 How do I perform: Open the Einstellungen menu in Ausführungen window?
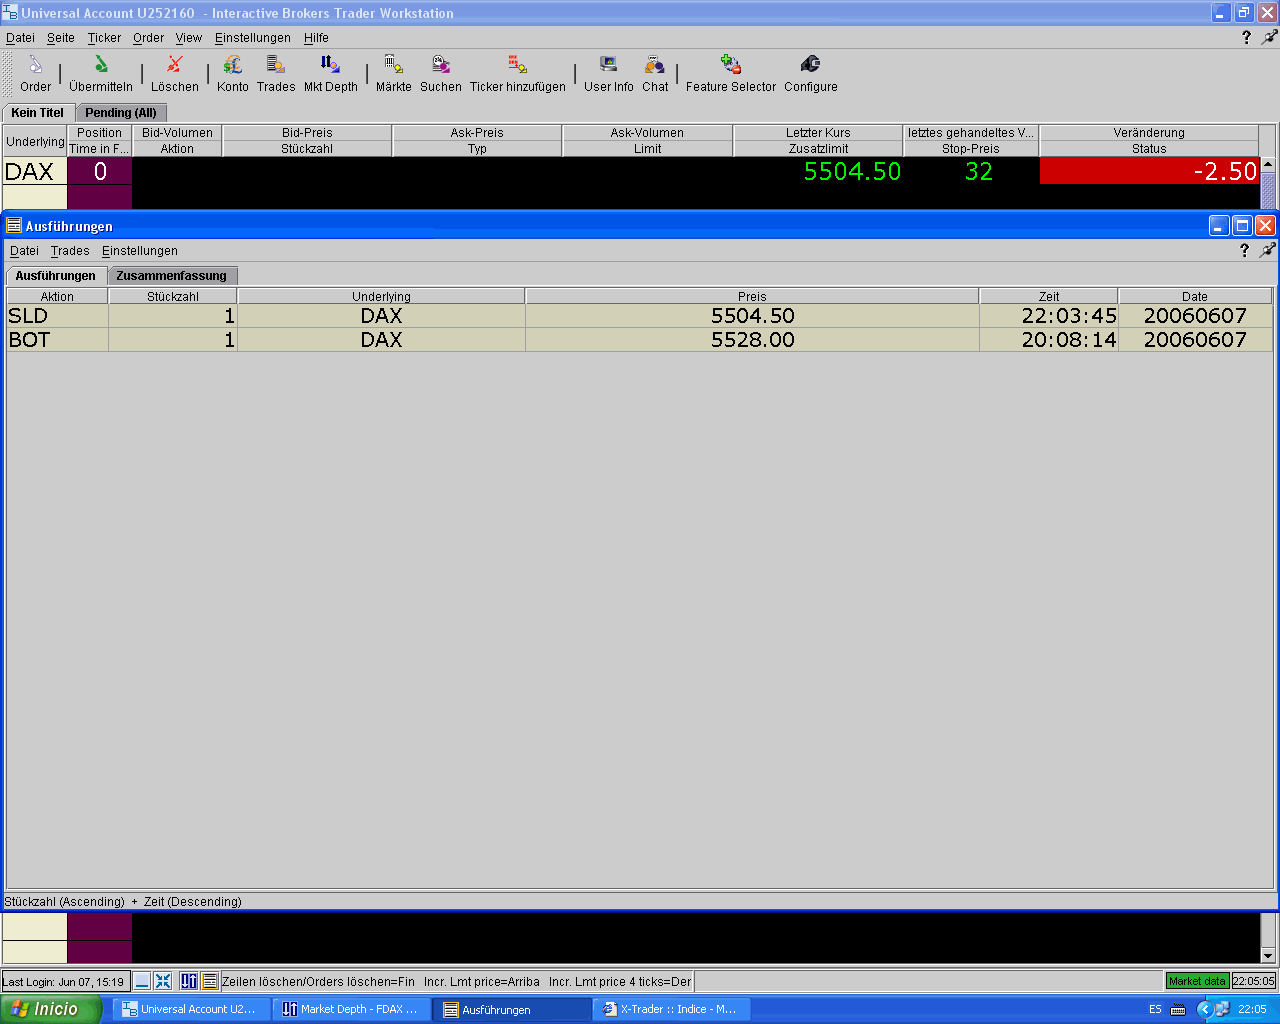pos(140,251)
